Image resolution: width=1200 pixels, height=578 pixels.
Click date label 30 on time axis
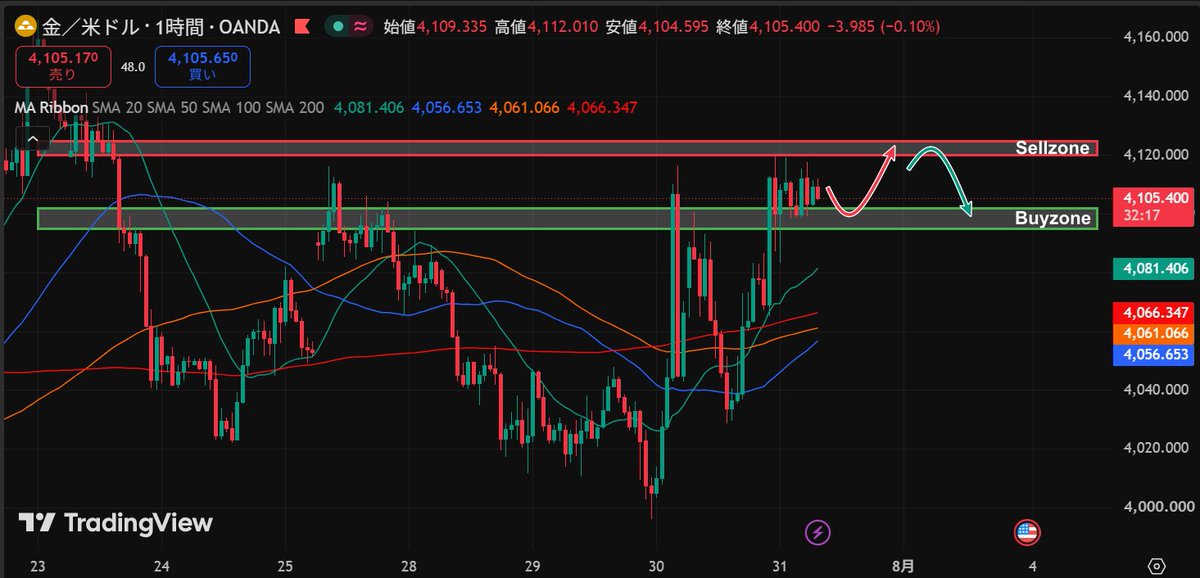(656, 566)
